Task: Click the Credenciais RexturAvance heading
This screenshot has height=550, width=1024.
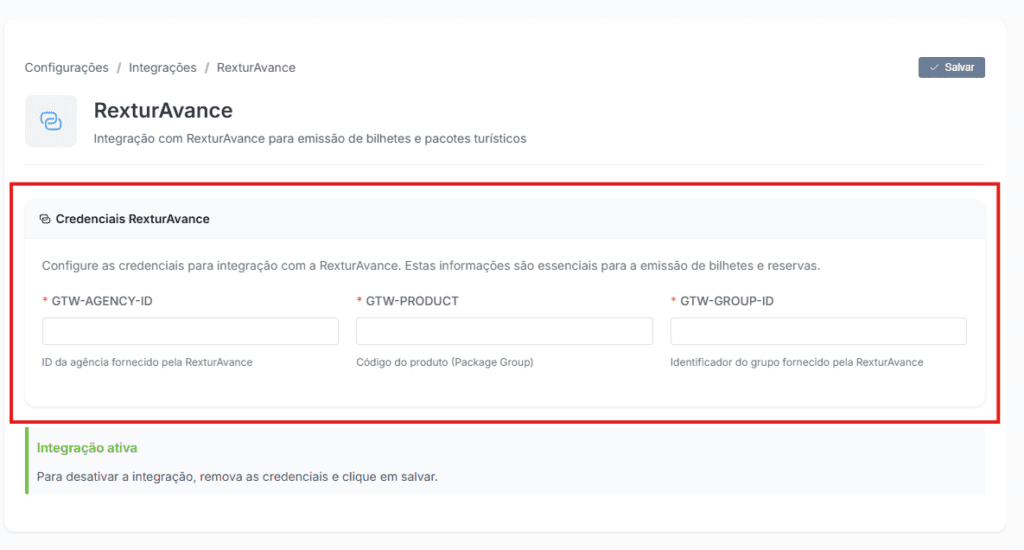Action: [x=133, y=219]
